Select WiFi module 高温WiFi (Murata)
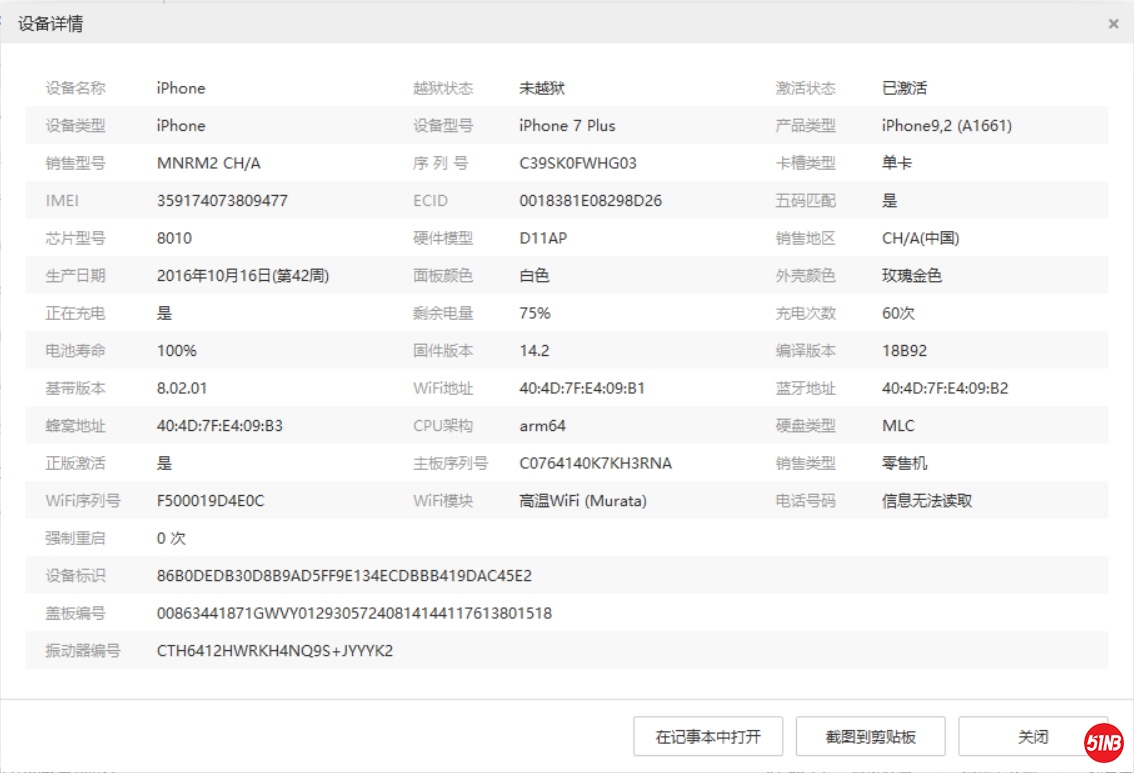Screen dimensions: 1134x773 (583, 501)
